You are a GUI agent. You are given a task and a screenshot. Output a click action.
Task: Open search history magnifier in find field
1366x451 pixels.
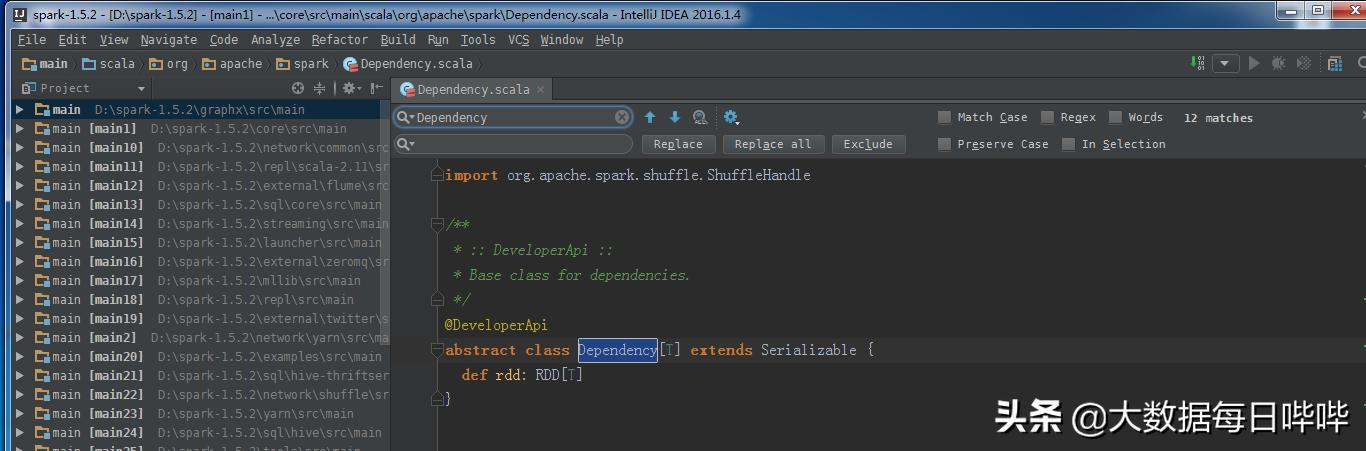pos(405,117)
